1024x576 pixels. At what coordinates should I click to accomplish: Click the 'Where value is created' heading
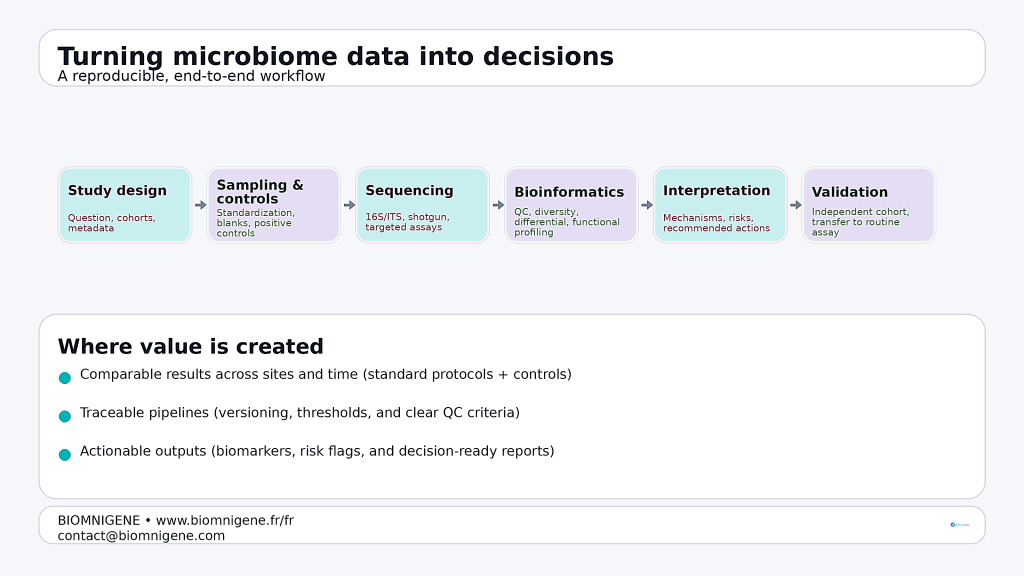[x=190, y=347]
